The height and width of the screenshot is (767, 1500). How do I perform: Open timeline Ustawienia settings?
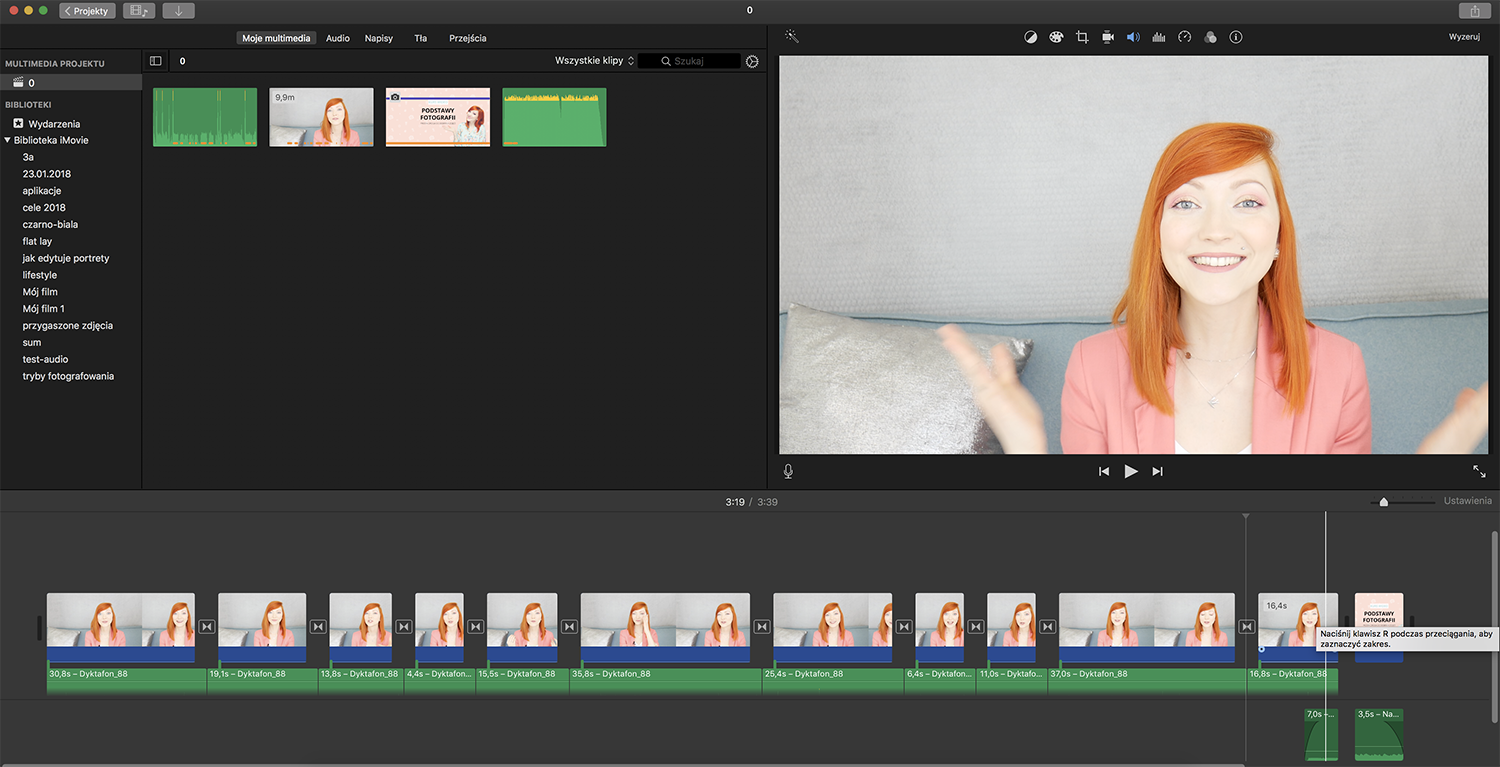pos(1467,501)
